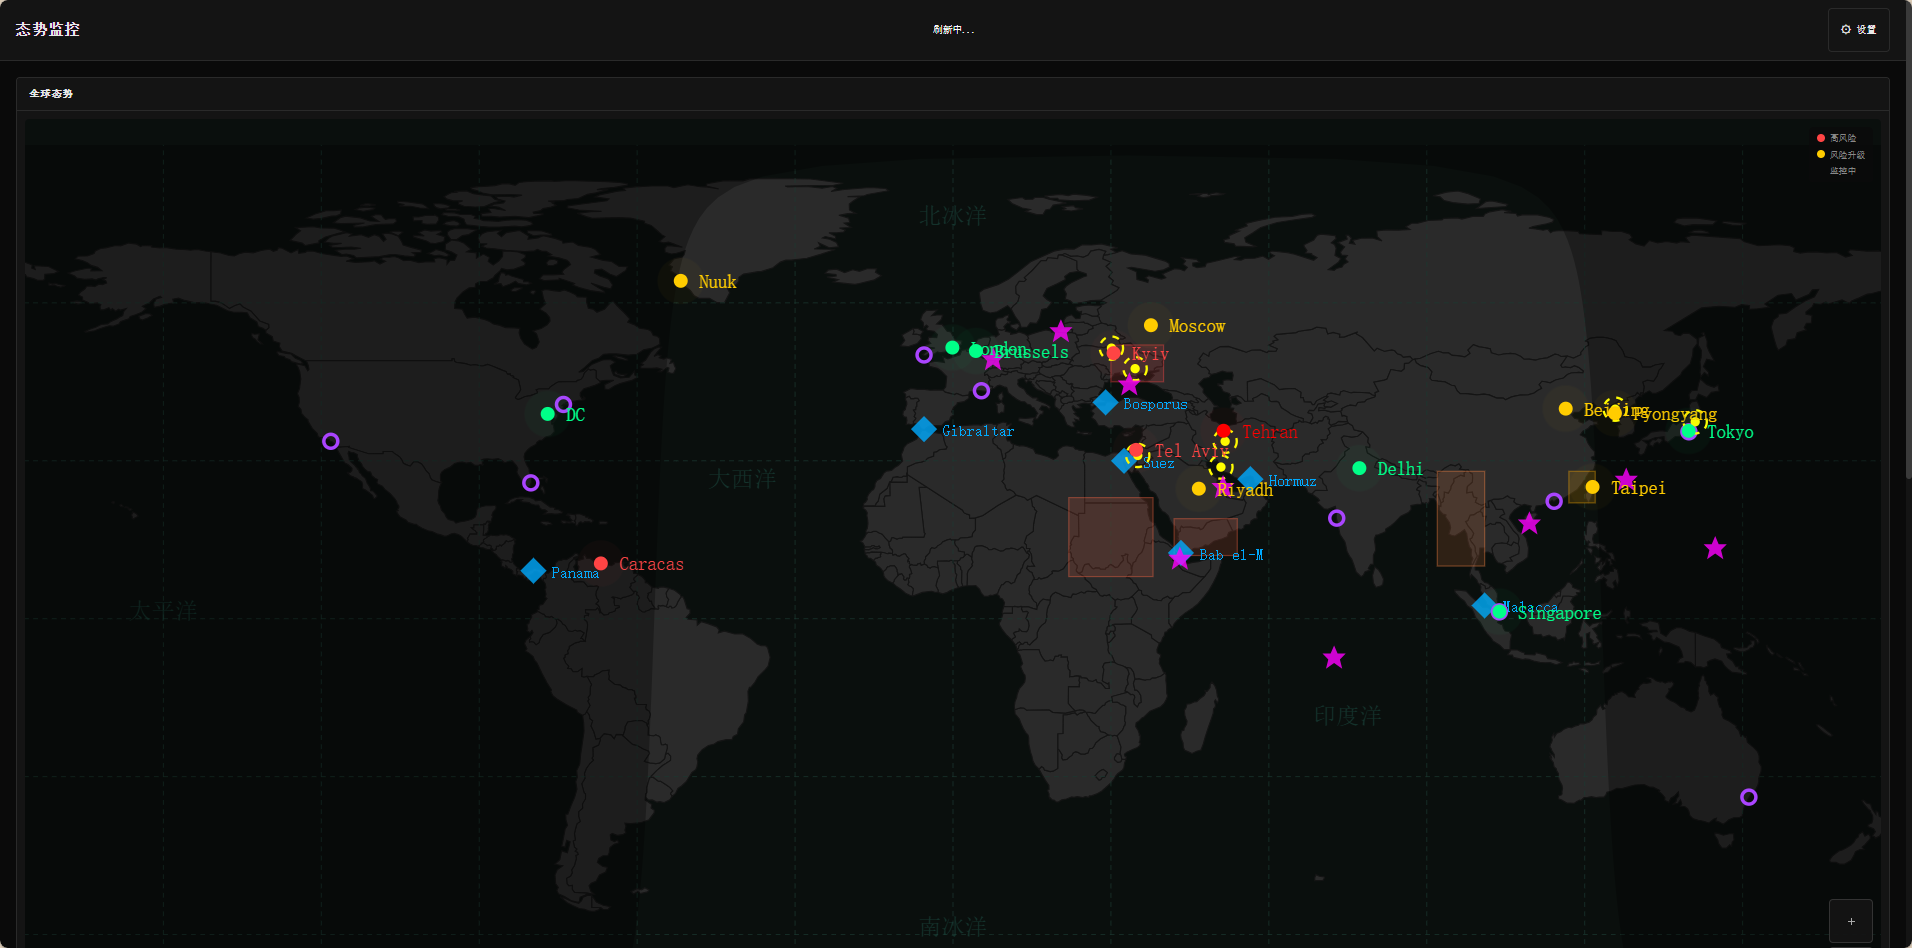Select the purple ring near Florida

(x=531, y=483)
